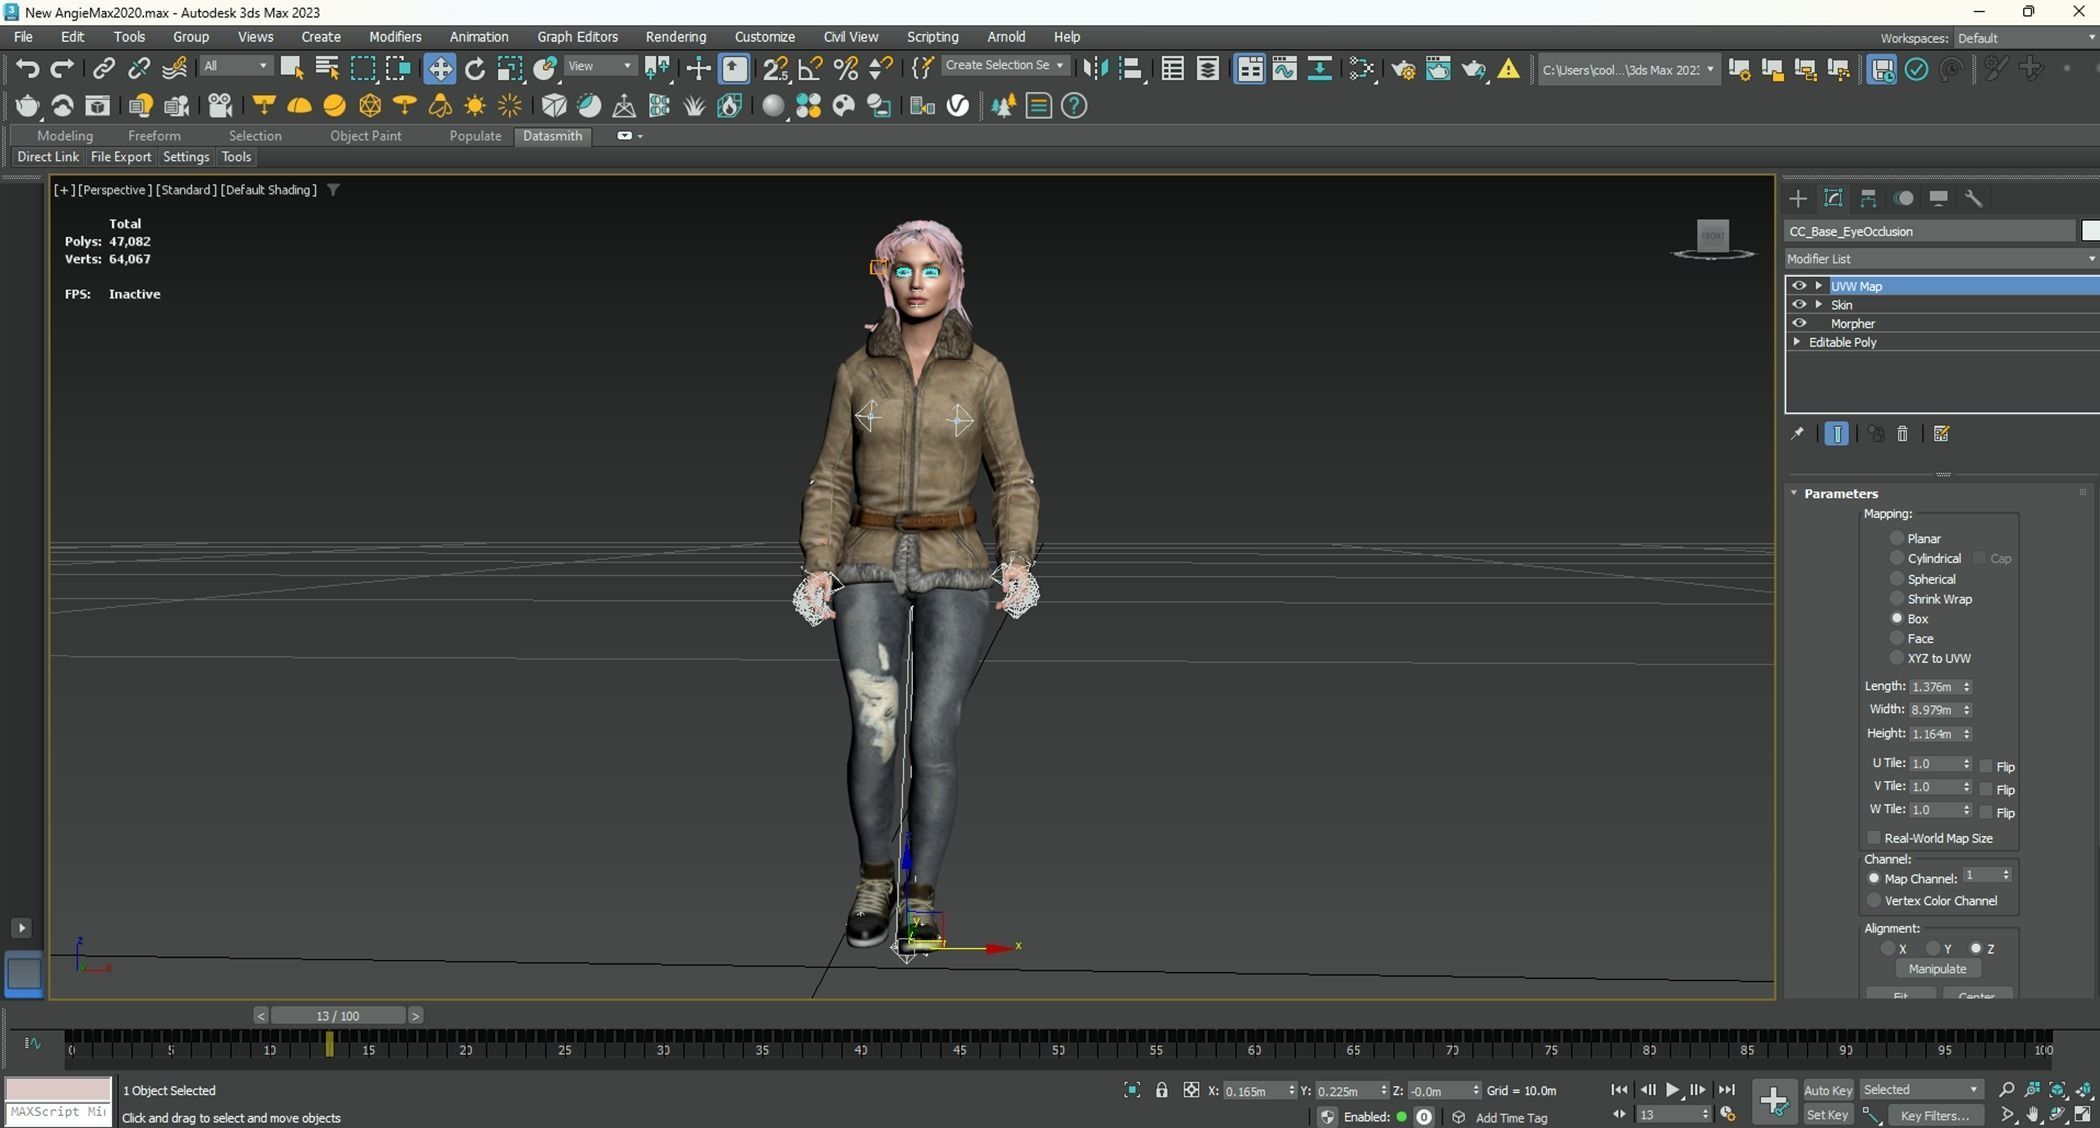Click the object color swatch

(2090, 231)
